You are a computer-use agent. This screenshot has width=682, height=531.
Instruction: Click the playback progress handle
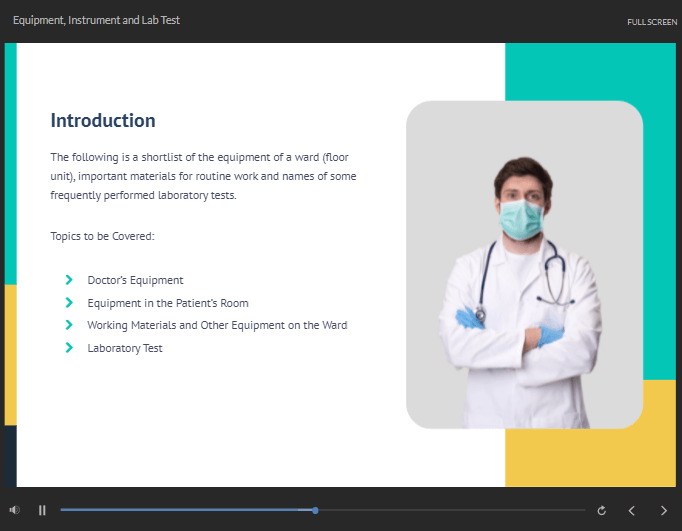click(315, 510)
